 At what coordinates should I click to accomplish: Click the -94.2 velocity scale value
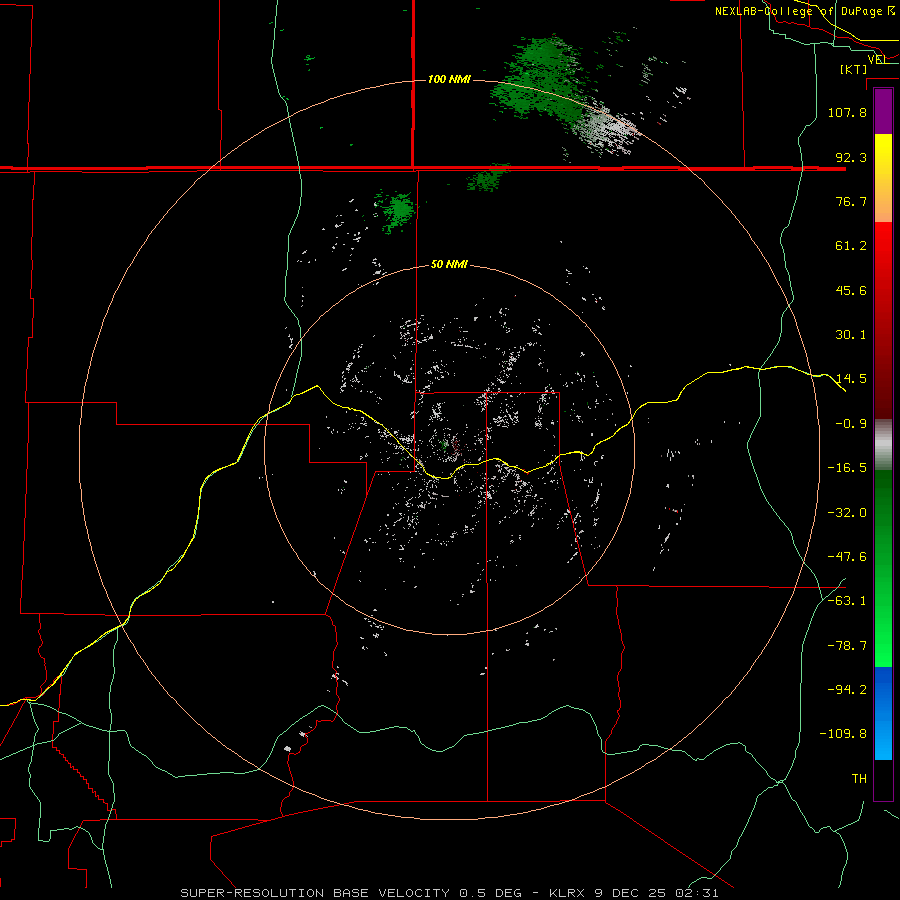click(847, 690)
